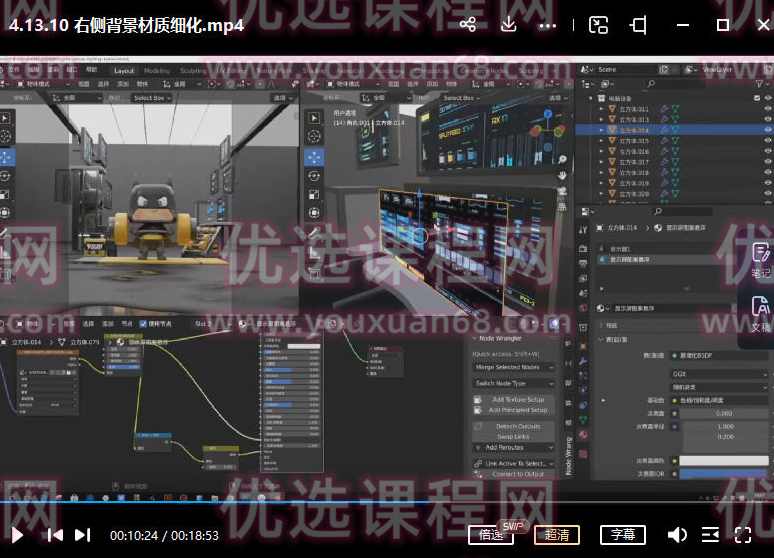Click Add Texture Setup button
Image resolution: width=774 pixels, height=558 pixels.
tap(513, 399)
